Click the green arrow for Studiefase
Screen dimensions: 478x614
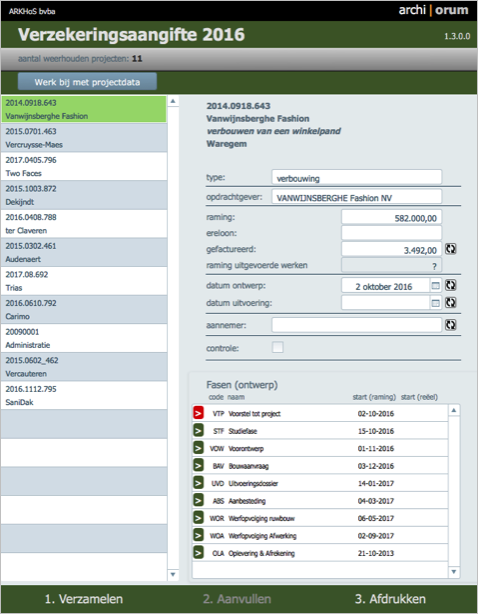tap(198, 430)
